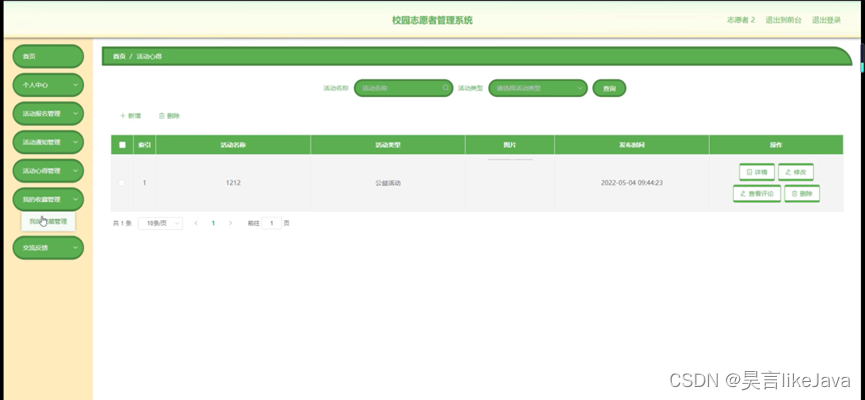Screen dimensions: 865x400
Task: Click the 公益活动 type cell
Action: 388,183
